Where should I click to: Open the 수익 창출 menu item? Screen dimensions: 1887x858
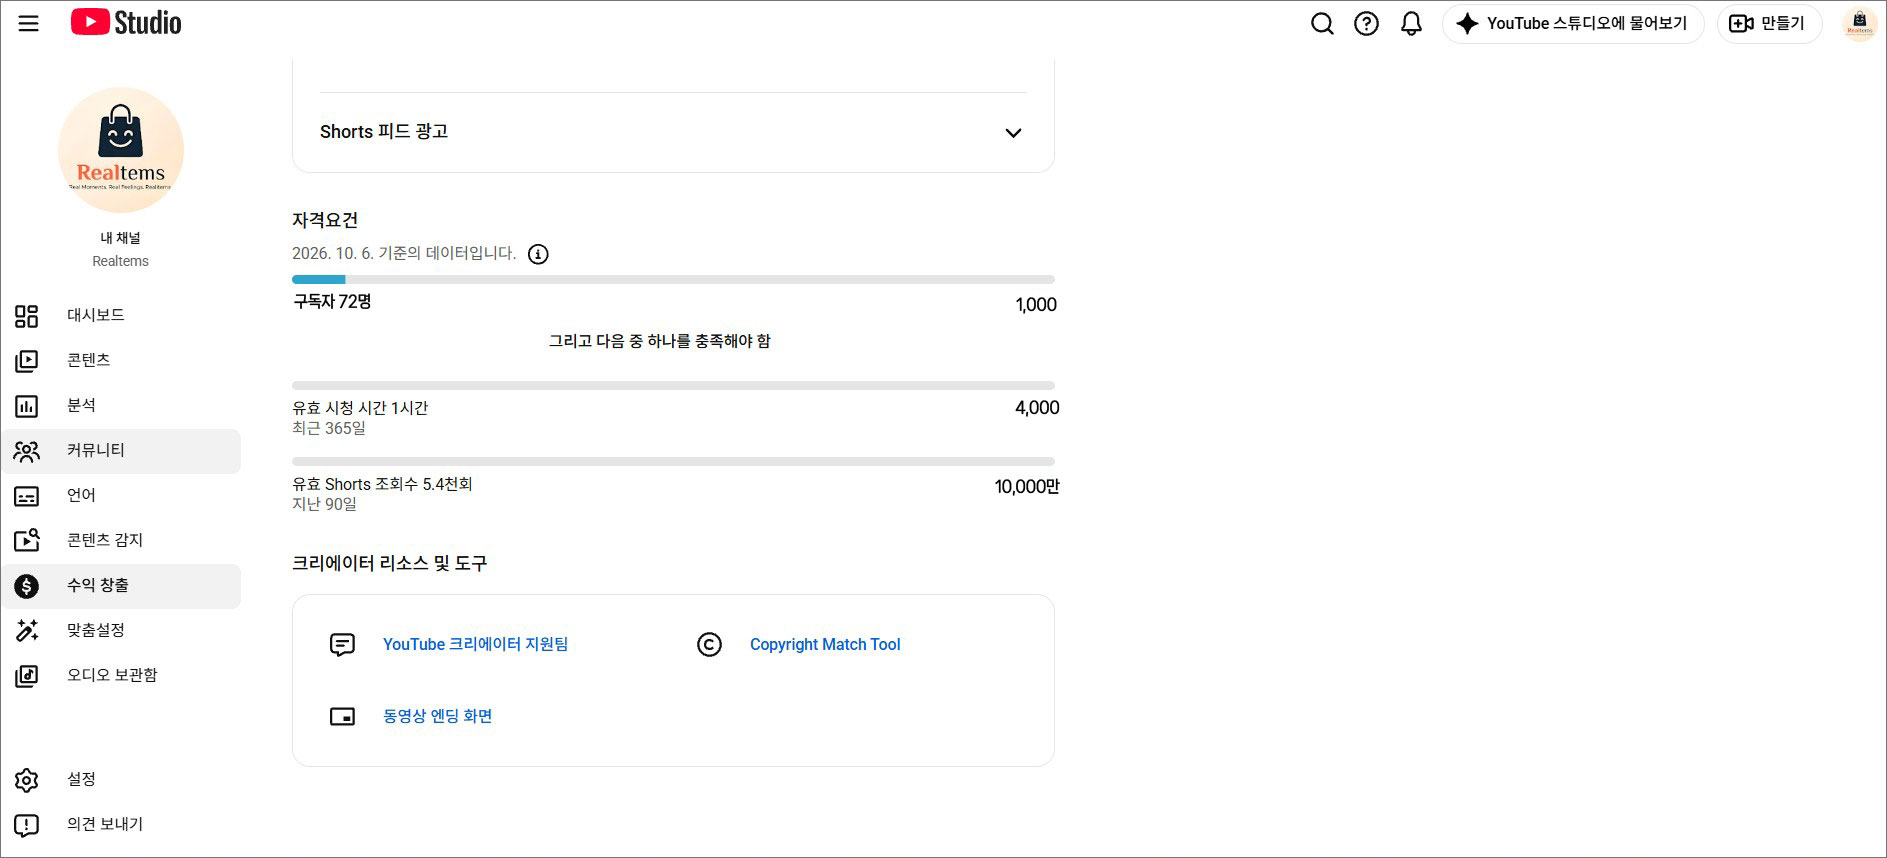click(x=121, y=585)
